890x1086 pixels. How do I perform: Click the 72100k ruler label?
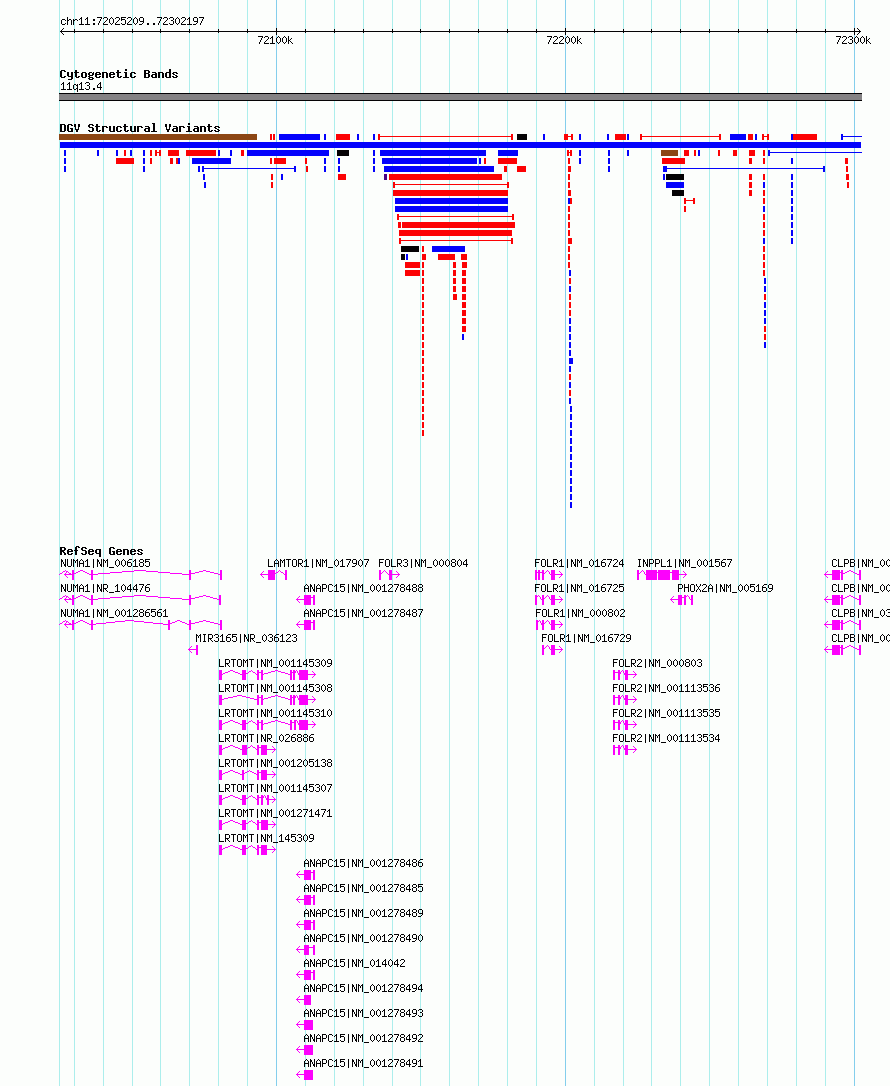[x=275, y=40]
